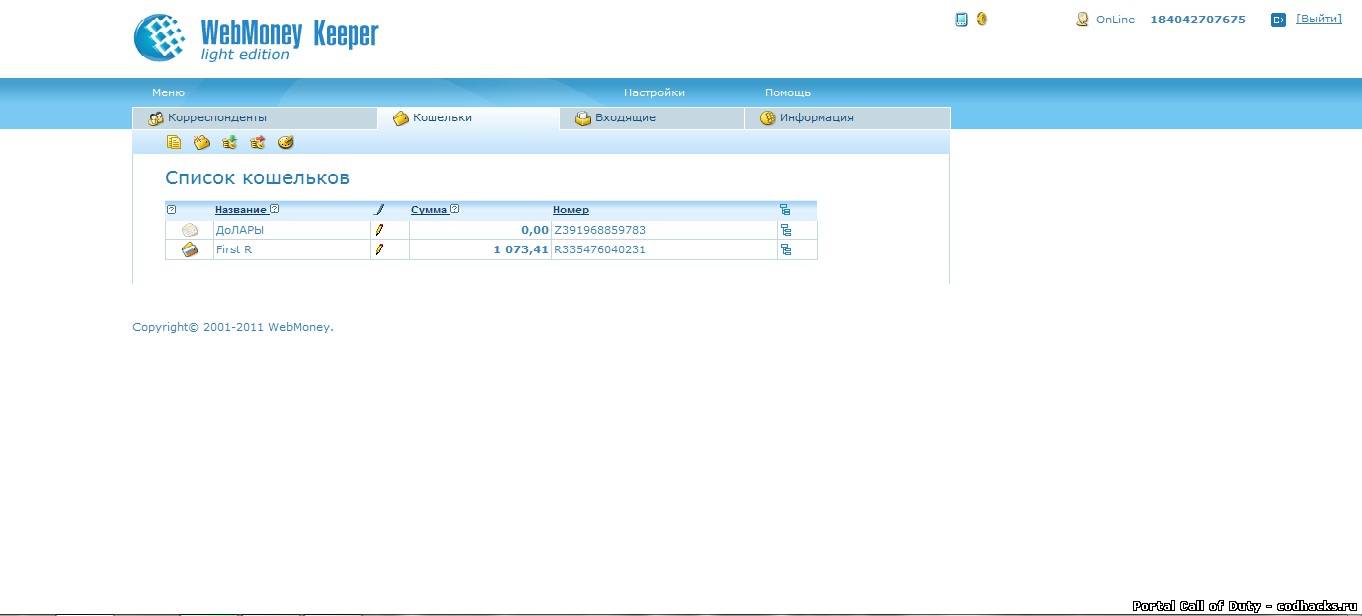Sort by Номер column header
The height and width of the screenshot is (616, 1362).
pyautogui.click(x=571, y=210)
